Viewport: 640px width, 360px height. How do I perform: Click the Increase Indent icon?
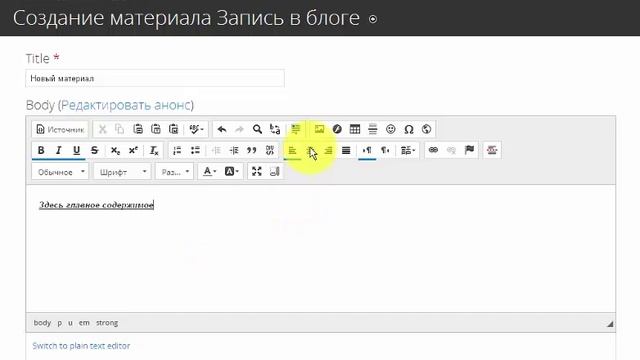tap(234, 150)
